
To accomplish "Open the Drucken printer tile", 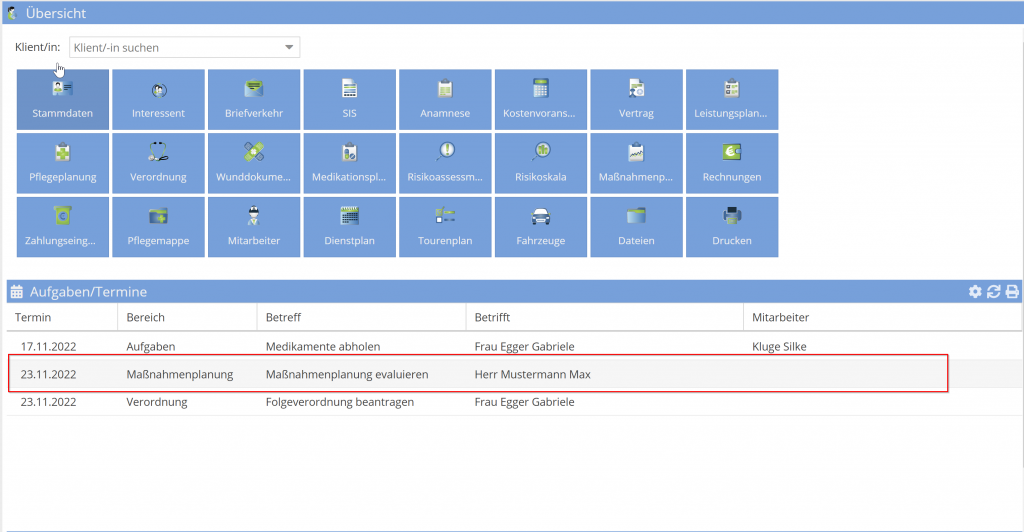I will click(x=732, y=227).
